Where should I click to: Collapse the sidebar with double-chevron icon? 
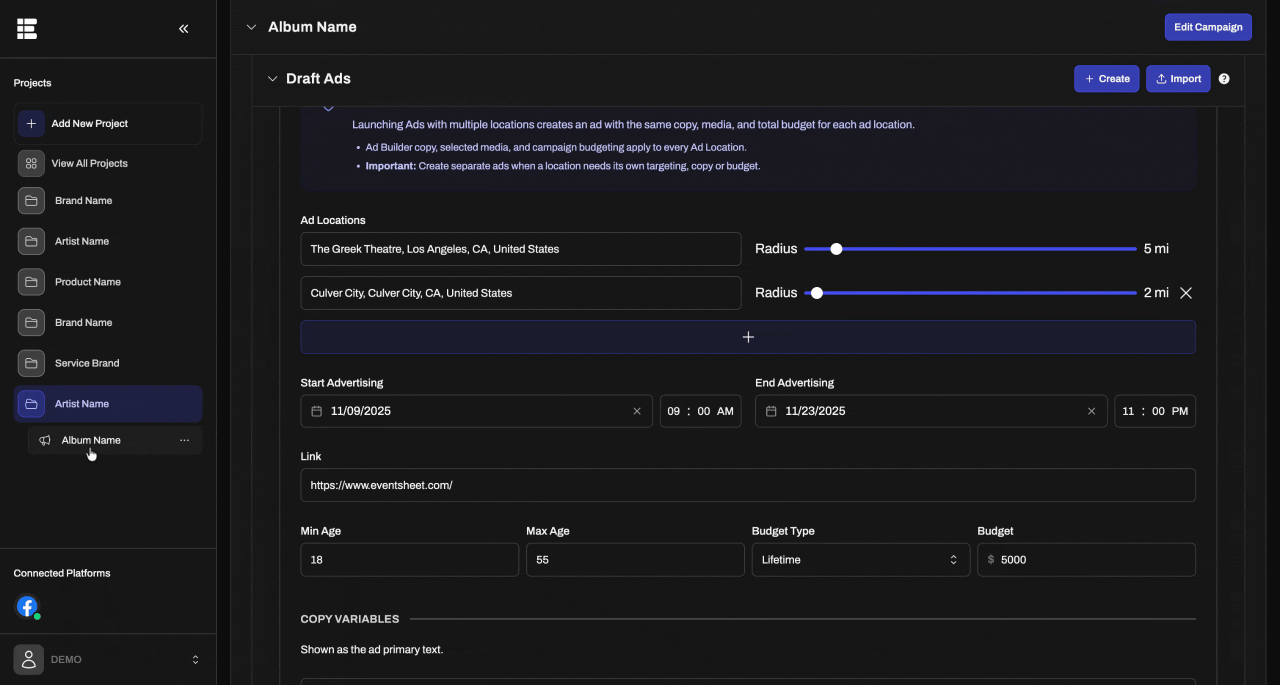click(184, 29)
